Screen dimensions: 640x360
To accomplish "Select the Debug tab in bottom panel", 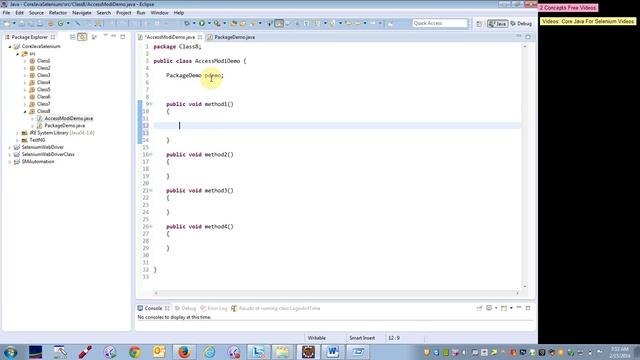I will tap(185, 308).
